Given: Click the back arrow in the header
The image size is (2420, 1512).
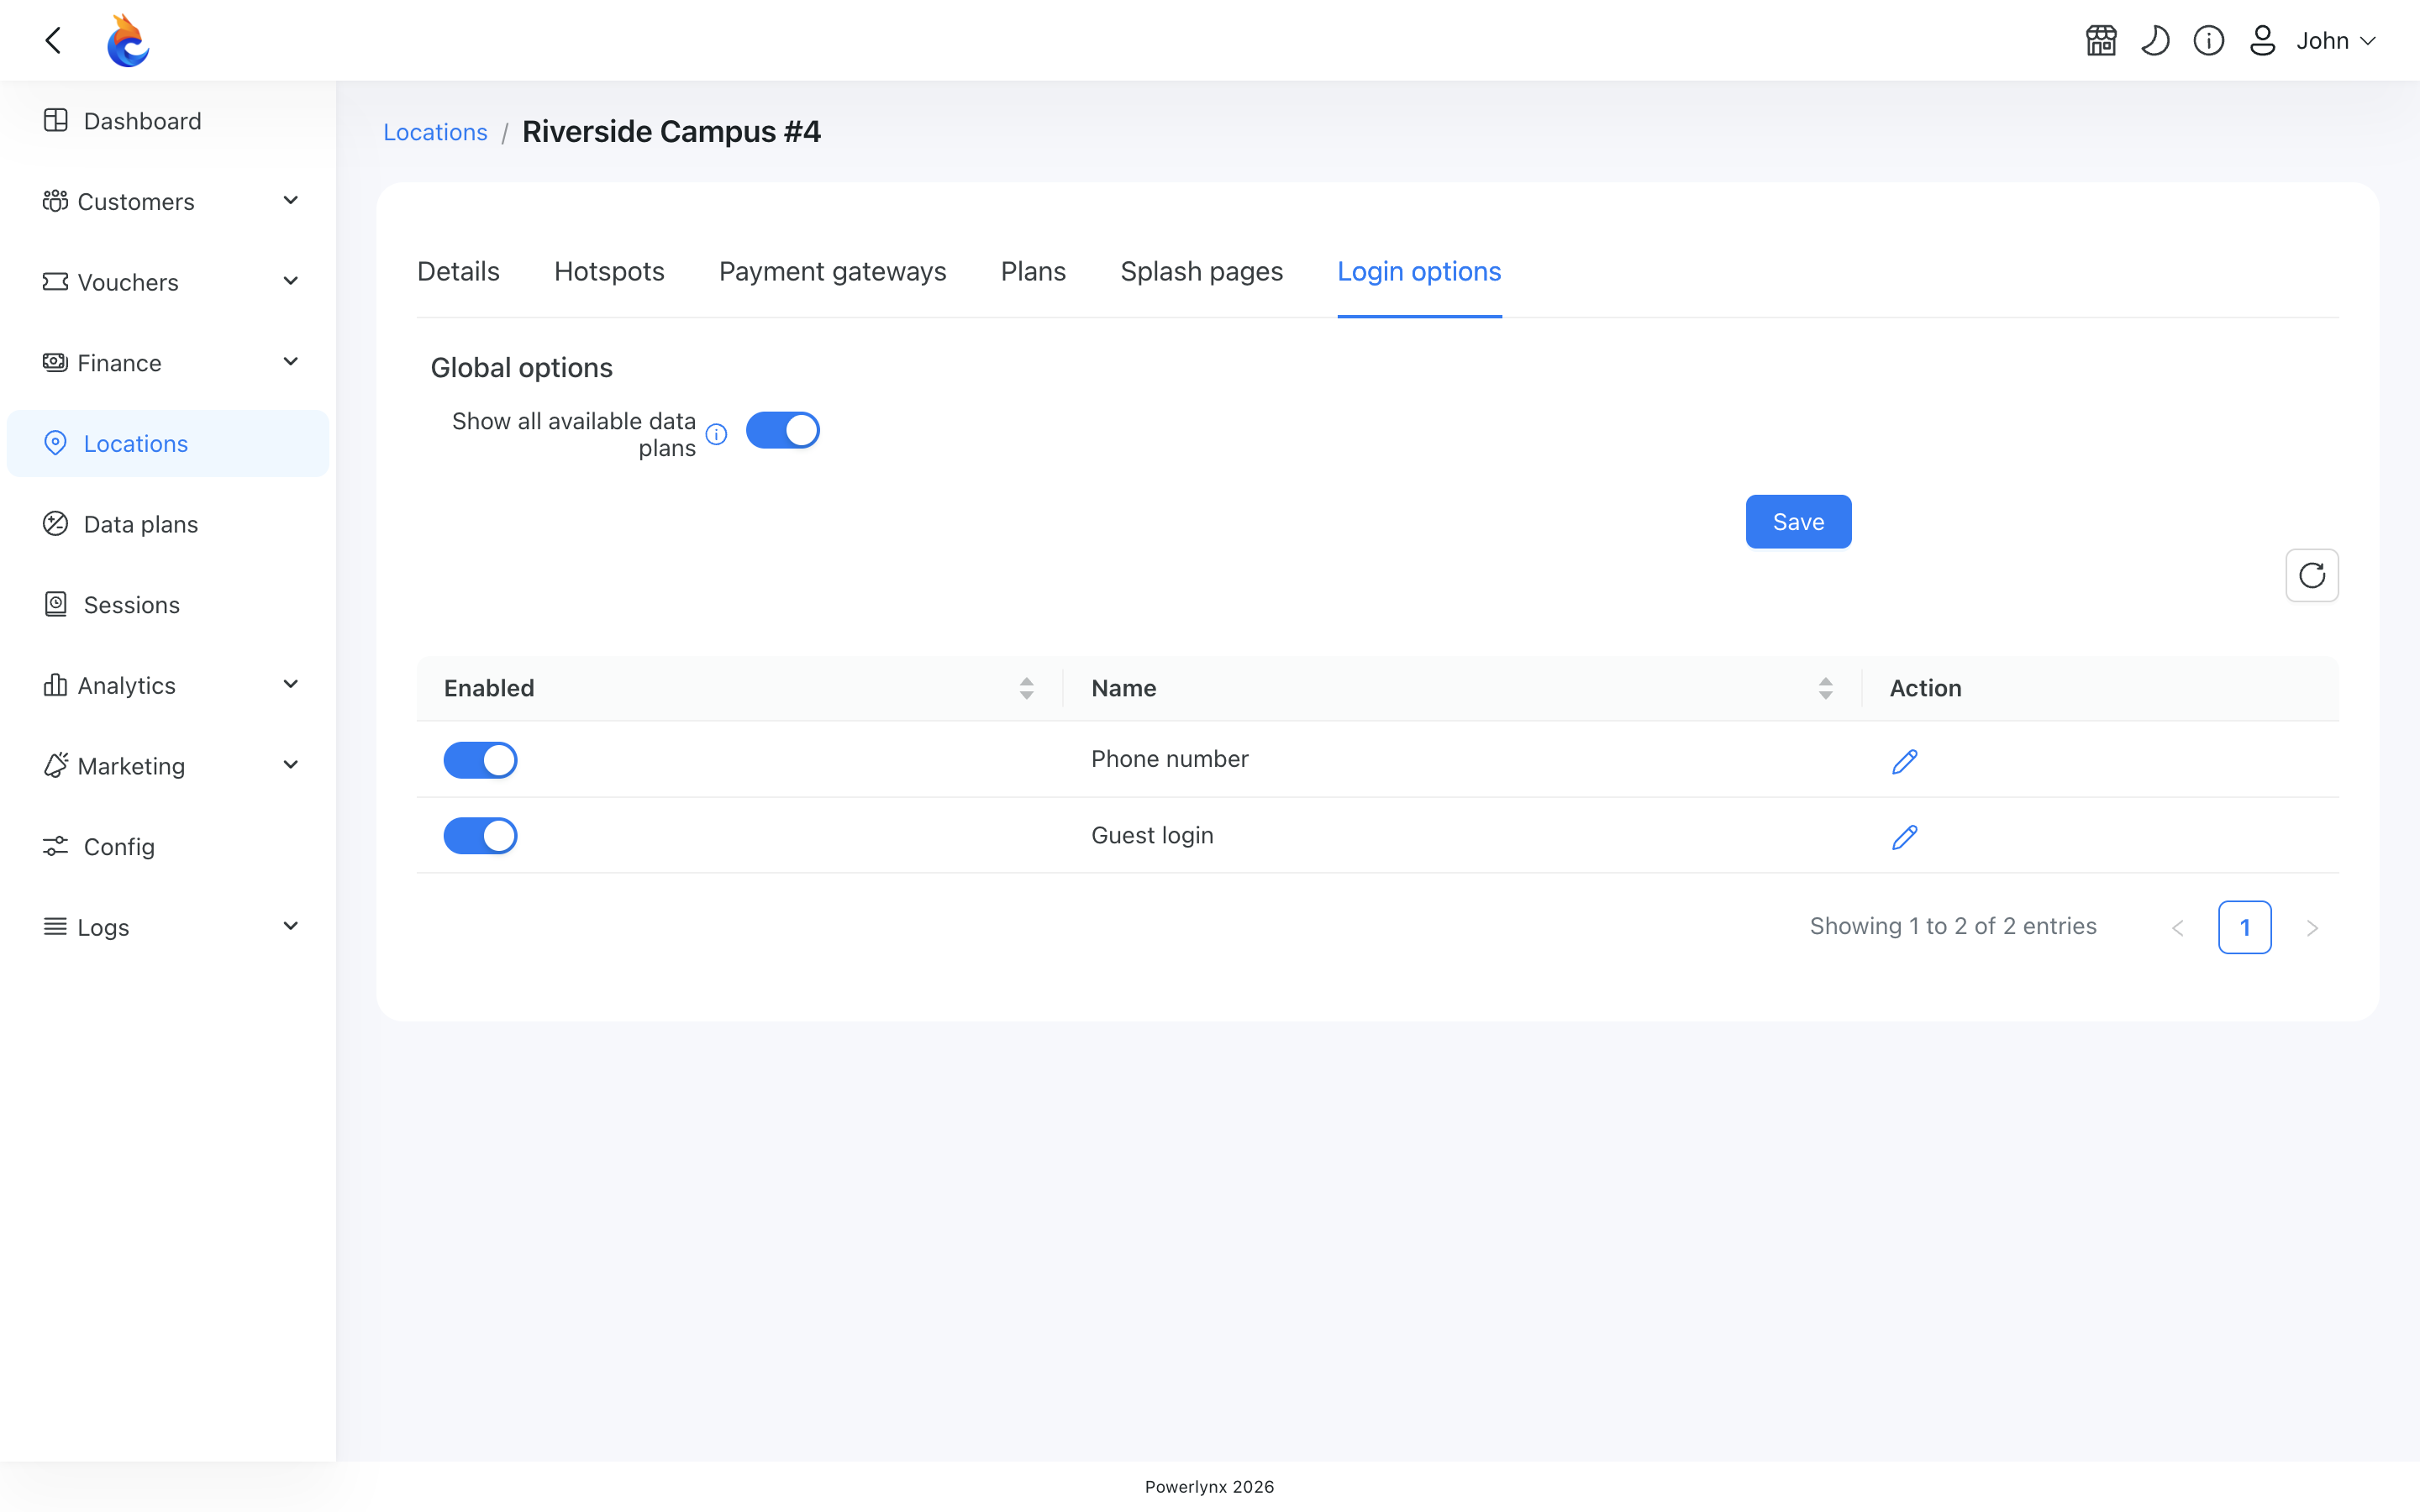Looking at the screenshot, I should [x=54, y=40].
